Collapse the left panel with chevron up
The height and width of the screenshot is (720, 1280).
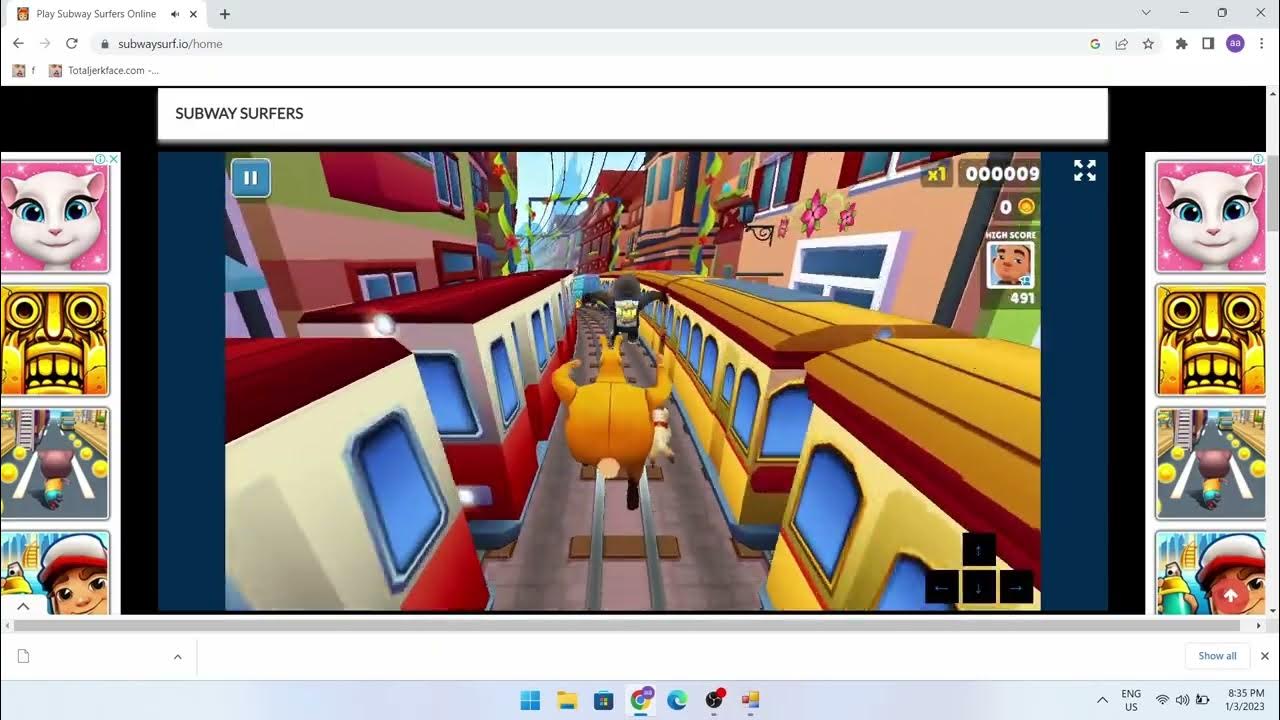pyautogui.click(x=23, y=606)
